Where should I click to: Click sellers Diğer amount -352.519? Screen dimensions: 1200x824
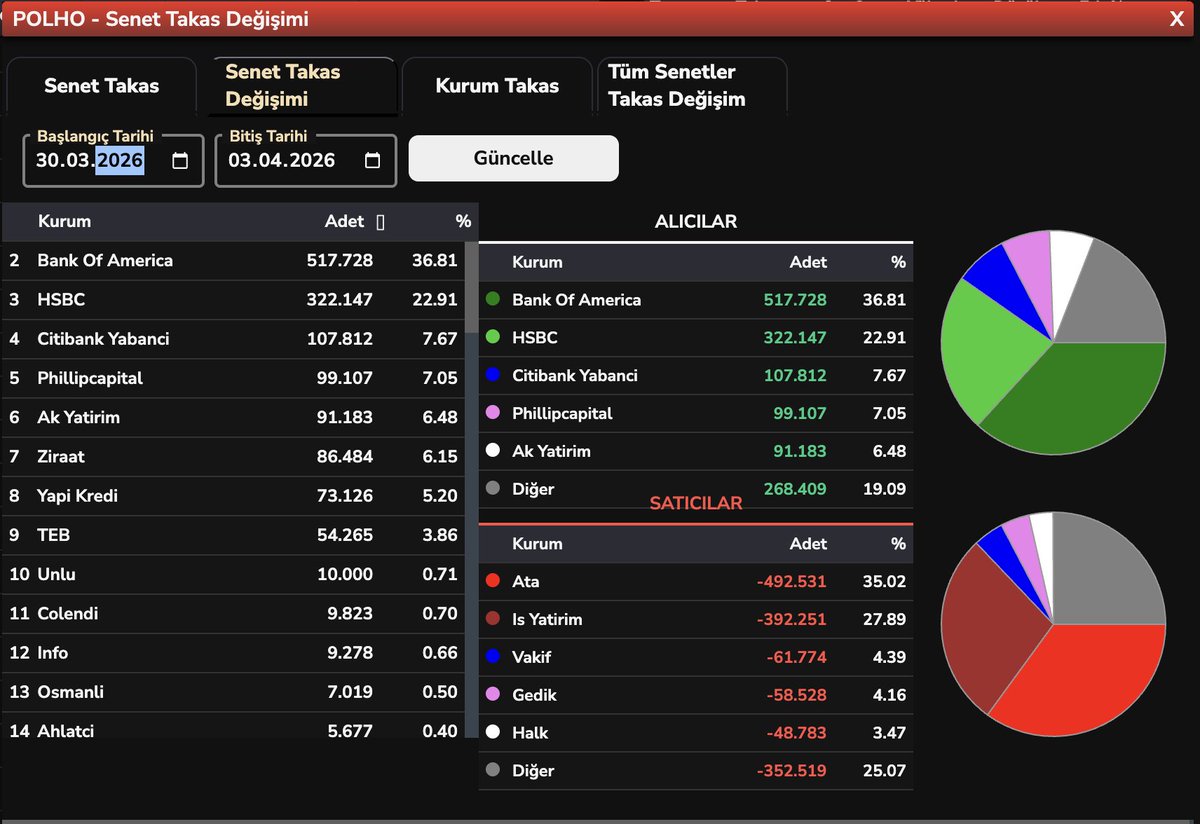(x=792, y=771)
